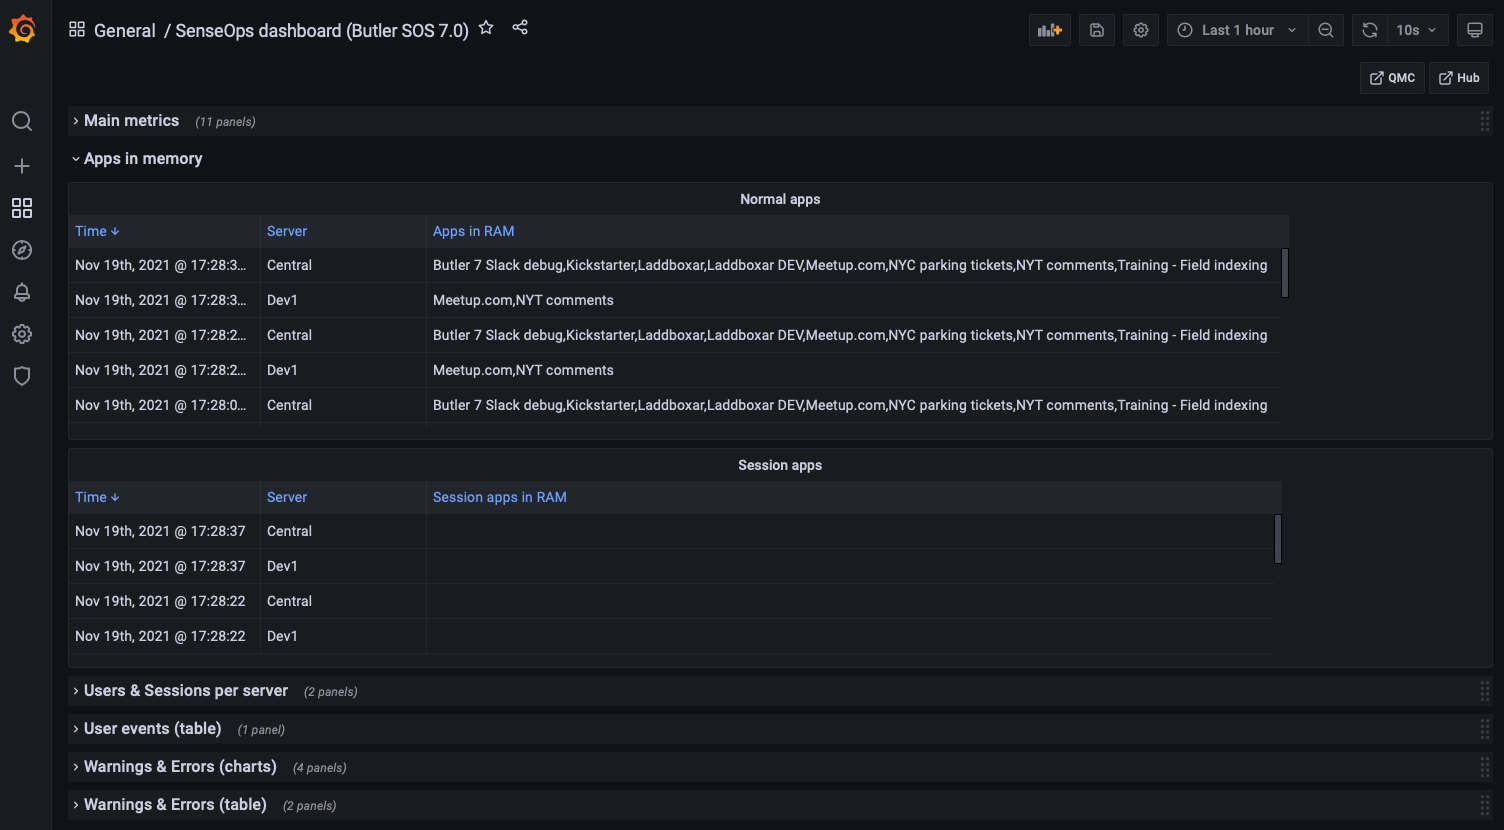Open the Last 1 hour time range picker
1504x830 pixels.
[x=1238, y=30]
